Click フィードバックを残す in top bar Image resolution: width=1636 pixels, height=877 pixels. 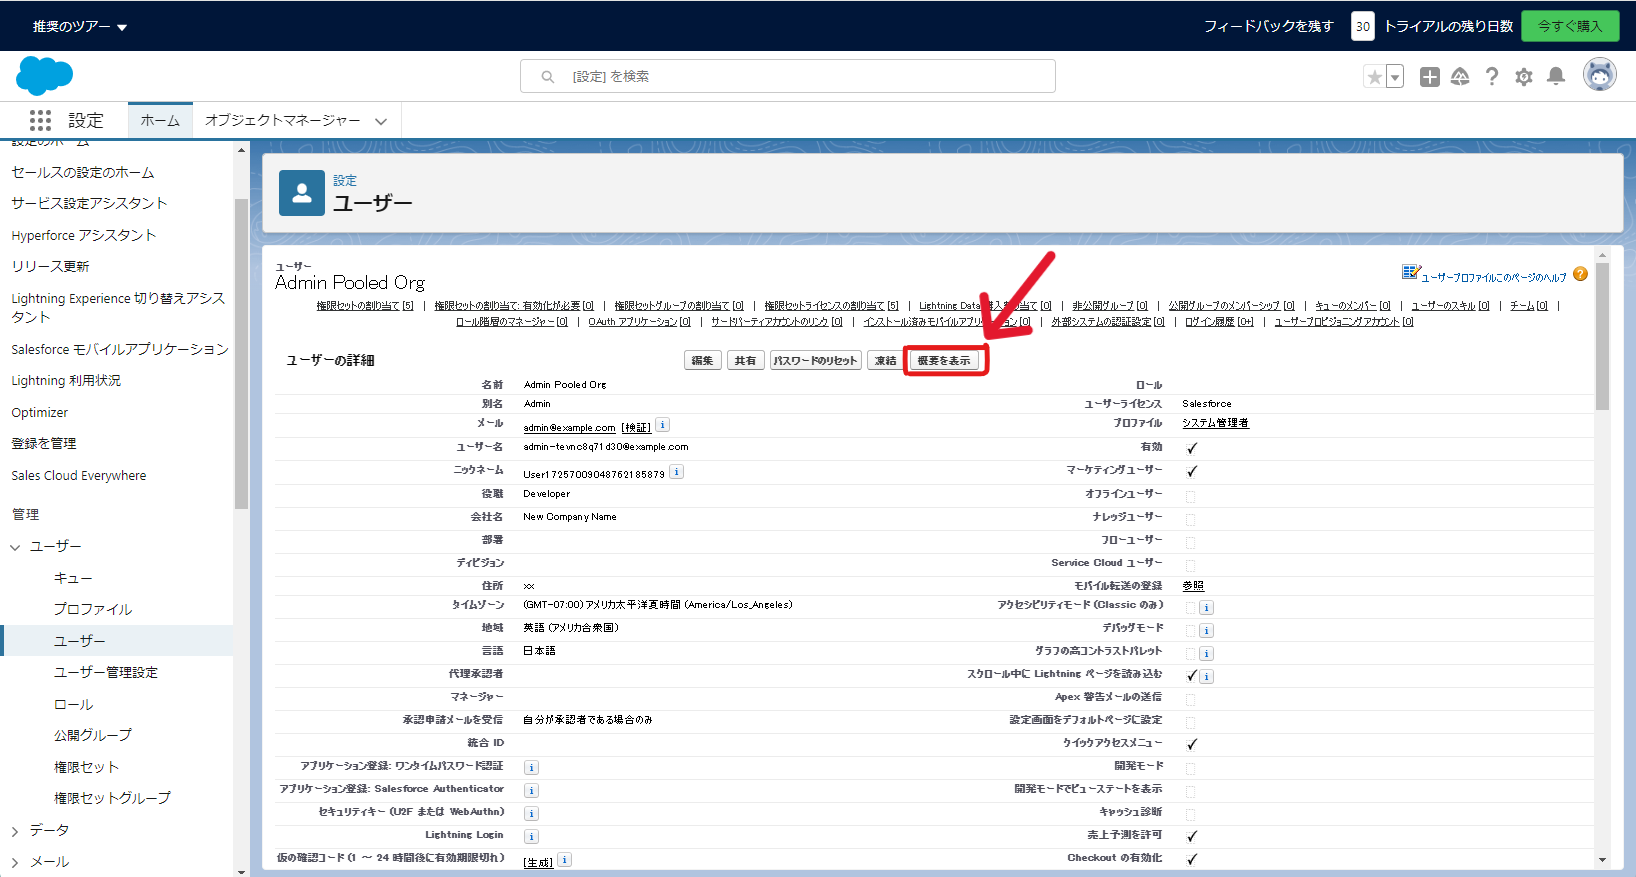(x=1269, y=27)
